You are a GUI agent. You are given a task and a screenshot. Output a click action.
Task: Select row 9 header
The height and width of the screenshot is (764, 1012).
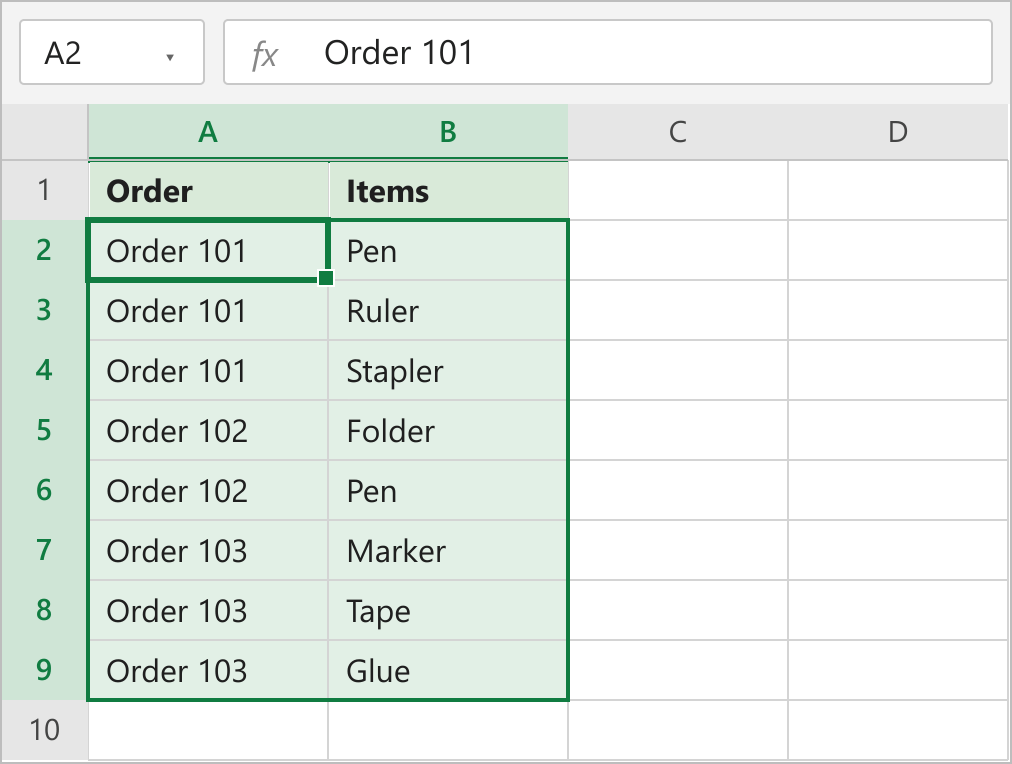point(44,670)
